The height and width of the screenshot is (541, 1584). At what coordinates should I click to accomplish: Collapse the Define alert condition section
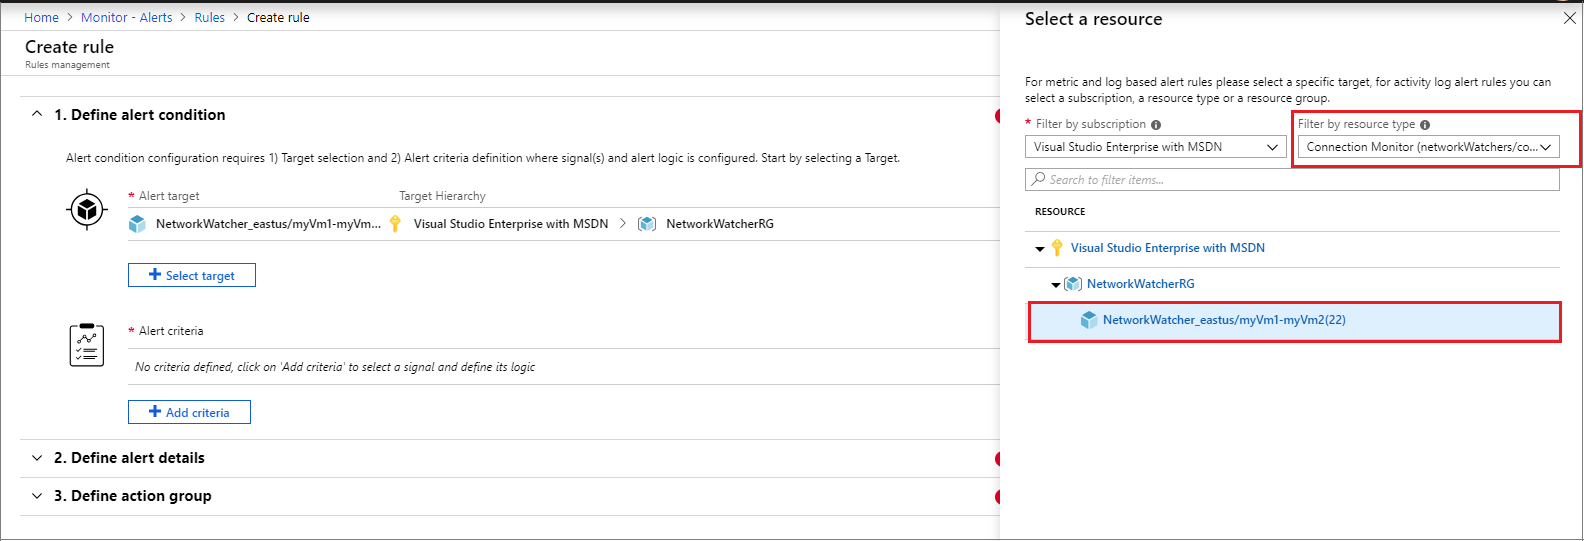click(37, 115)
